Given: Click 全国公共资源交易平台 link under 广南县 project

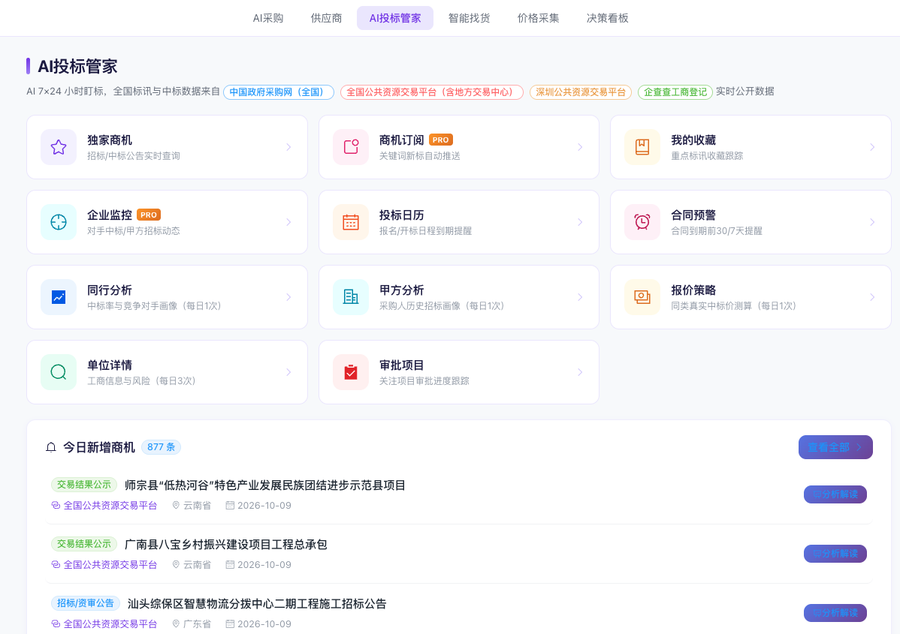Looking at the screenshot, I should tap(110, 565).
